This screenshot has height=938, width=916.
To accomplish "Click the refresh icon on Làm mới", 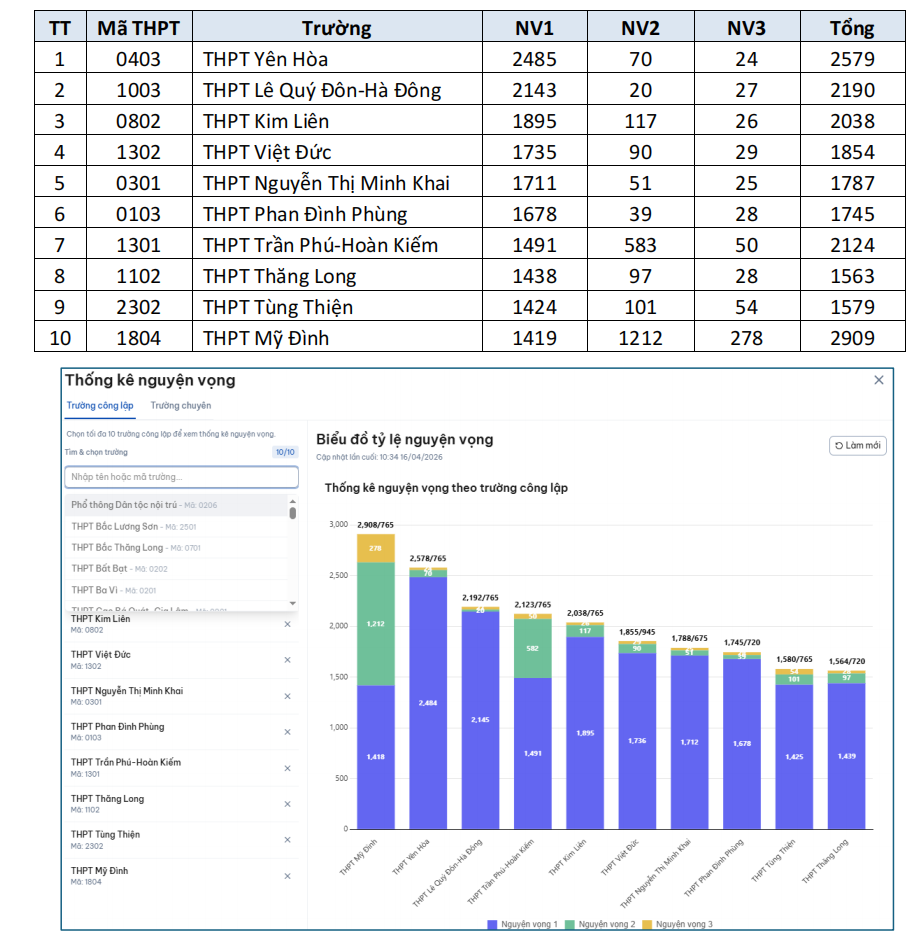I will (x=840, y=447).
